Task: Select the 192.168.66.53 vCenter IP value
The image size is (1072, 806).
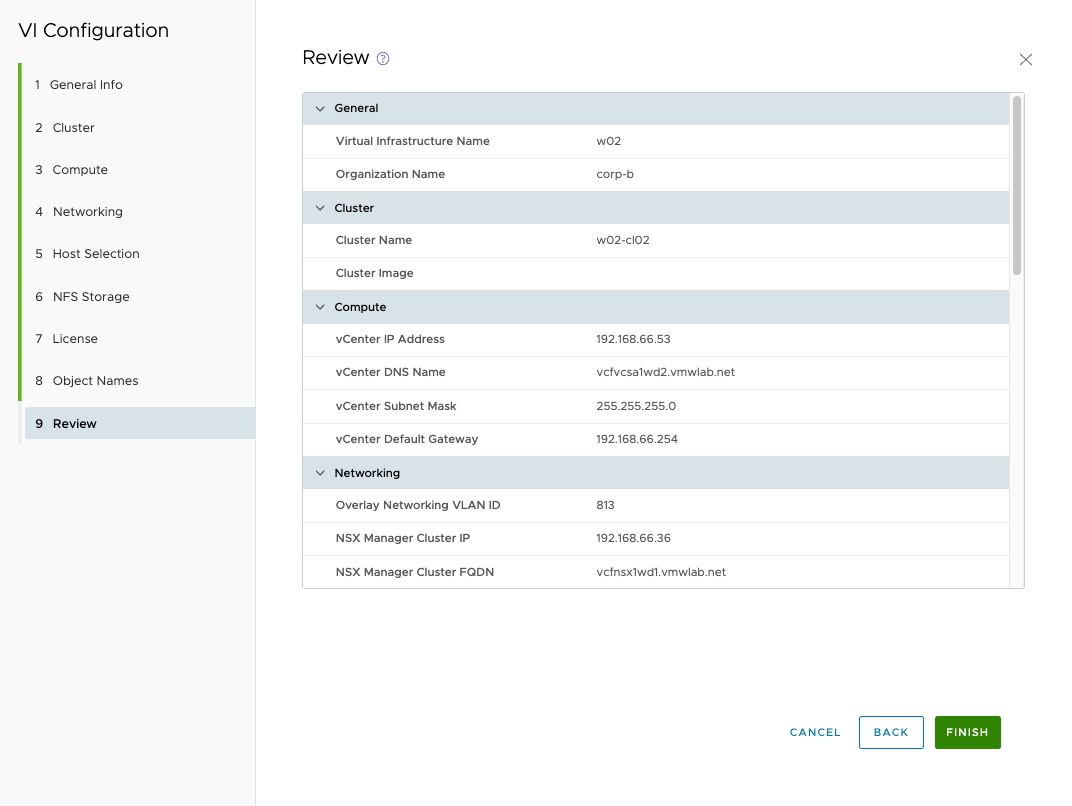Action: point(633,339)
